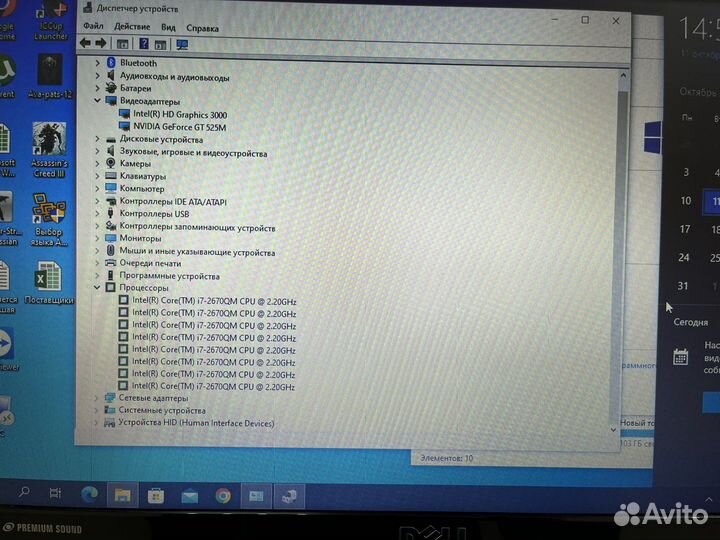Open the Файл menu

click(x=93, y=26)
